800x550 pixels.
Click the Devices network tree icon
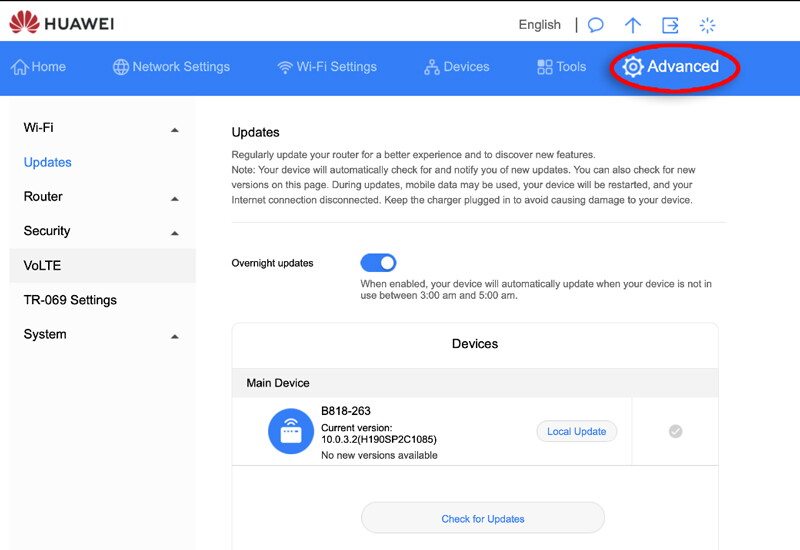coord(432,67)
